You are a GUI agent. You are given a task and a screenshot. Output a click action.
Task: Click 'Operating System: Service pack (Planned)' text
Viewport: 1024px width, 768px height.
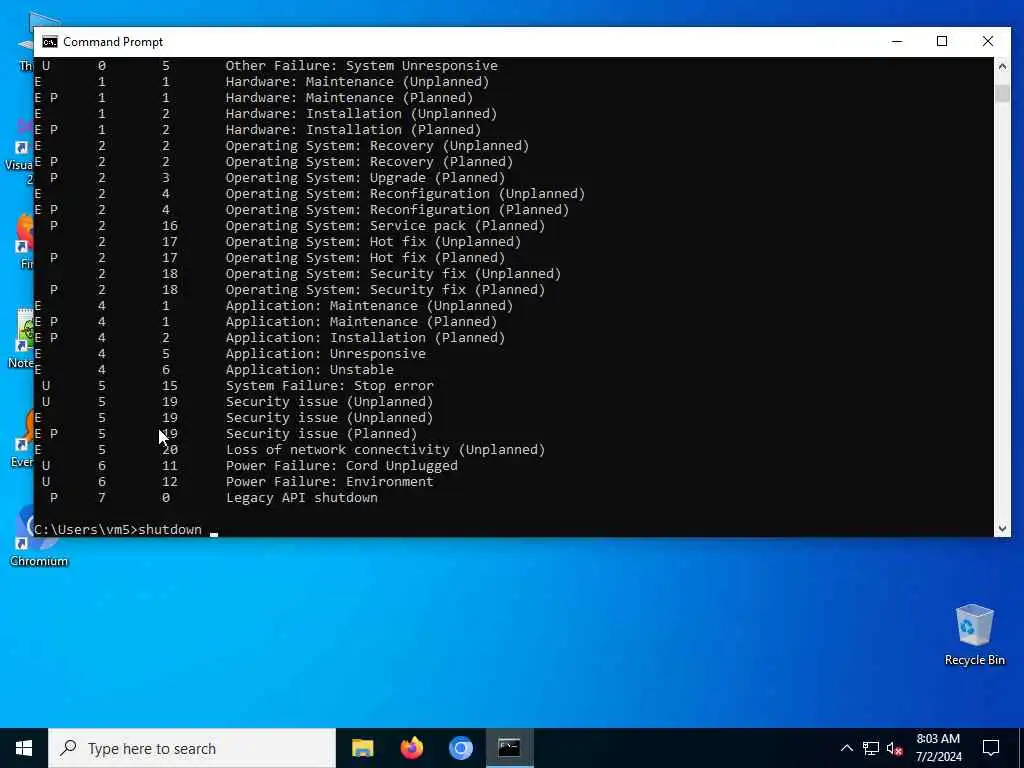pyautogui.click(x=385, y=225)
